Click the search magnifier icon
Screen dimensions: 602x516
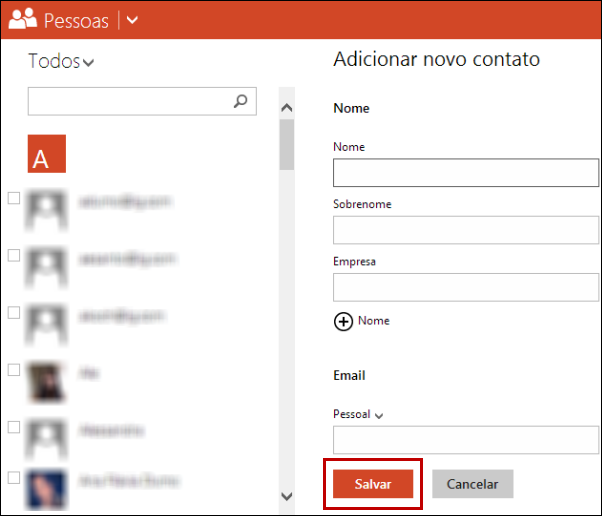[x=240, y=100]
